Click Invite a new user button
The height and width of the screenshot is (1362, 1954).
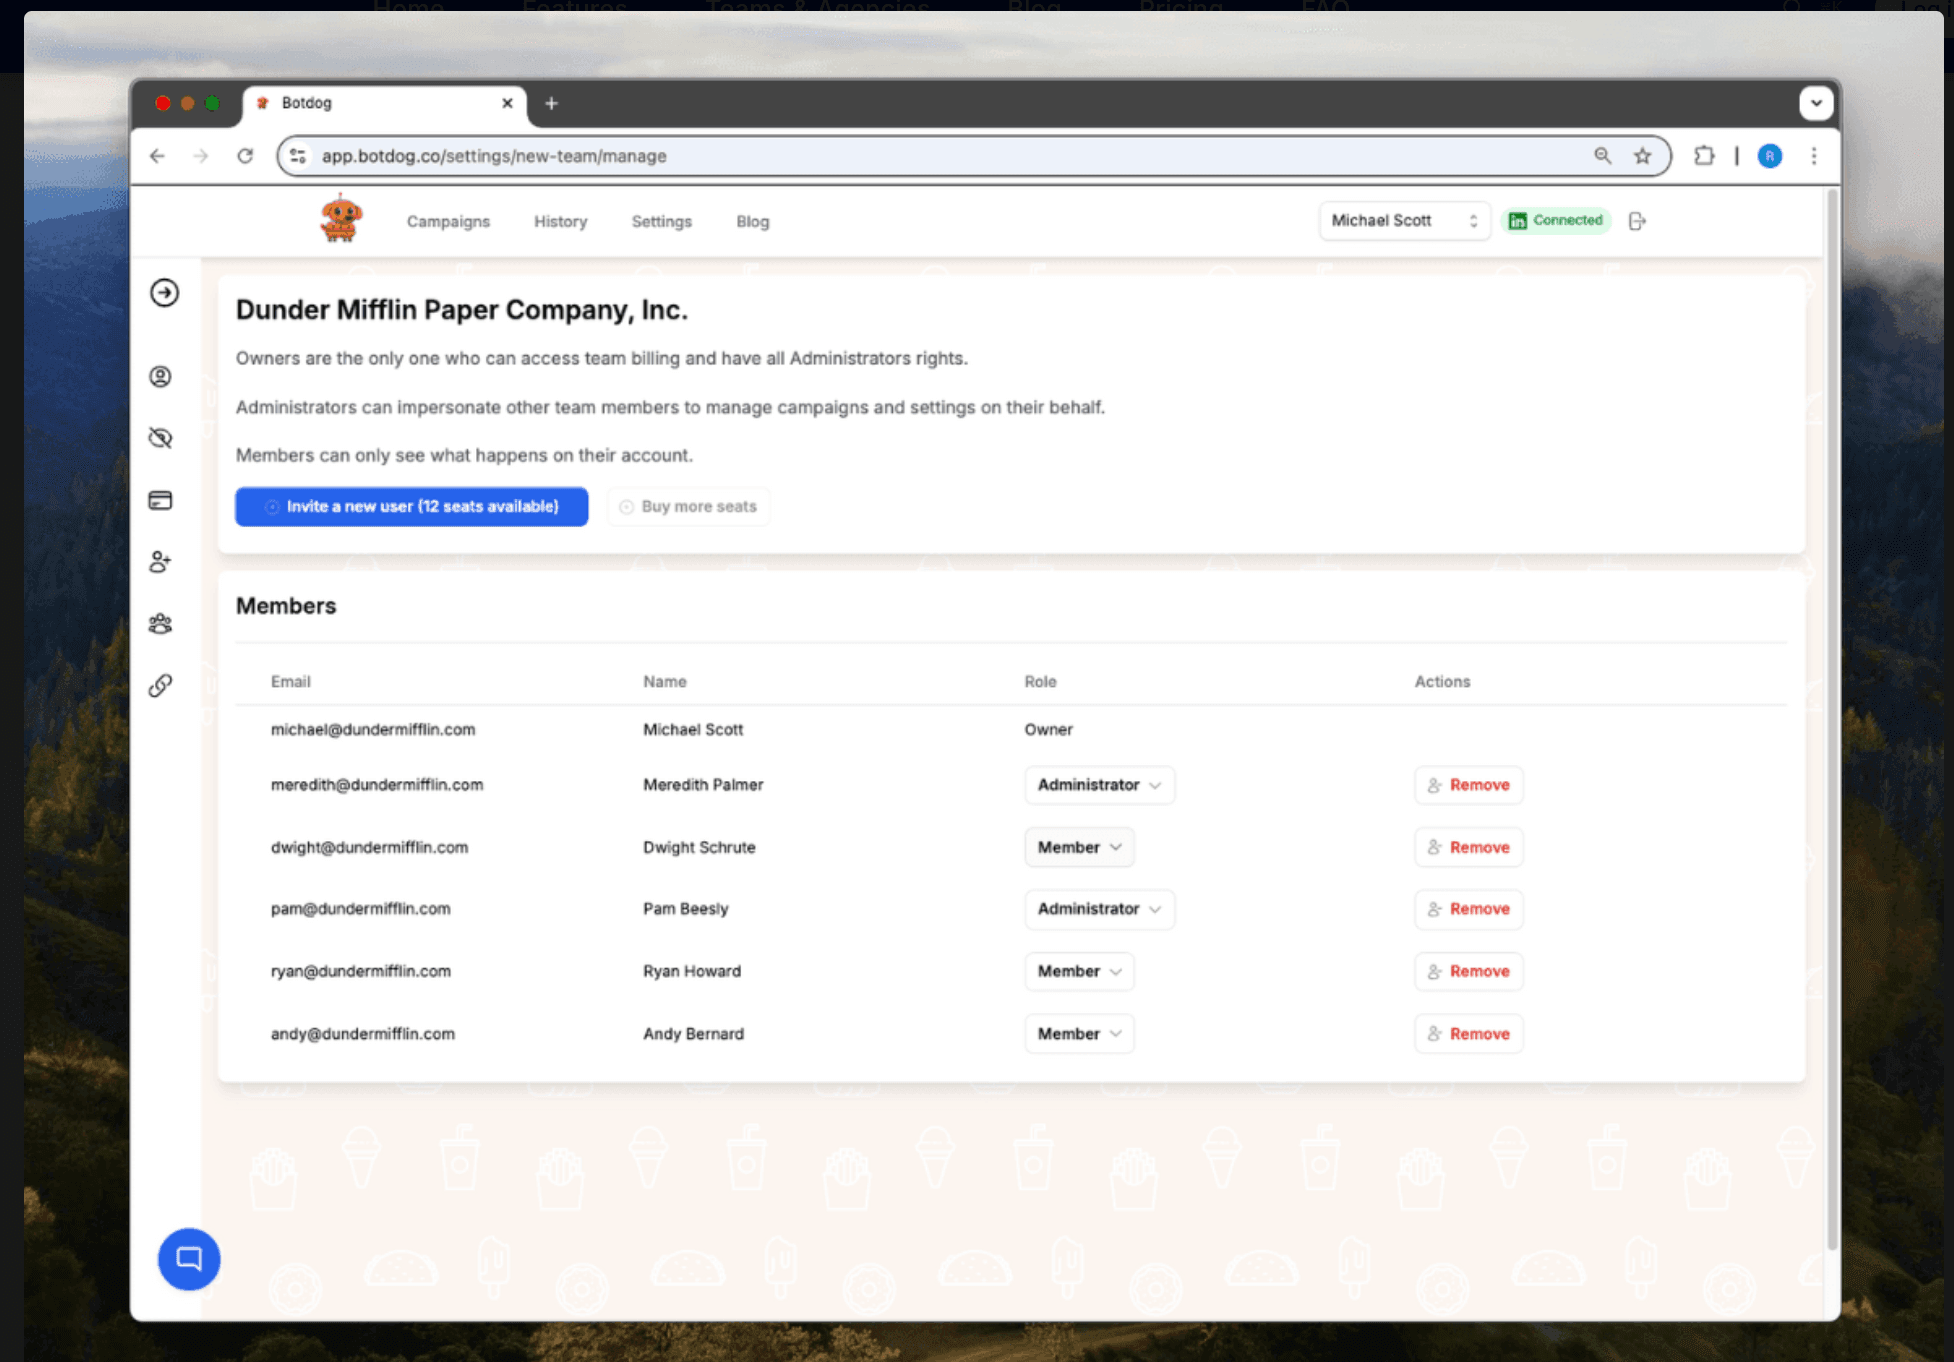tap(411, 507)
